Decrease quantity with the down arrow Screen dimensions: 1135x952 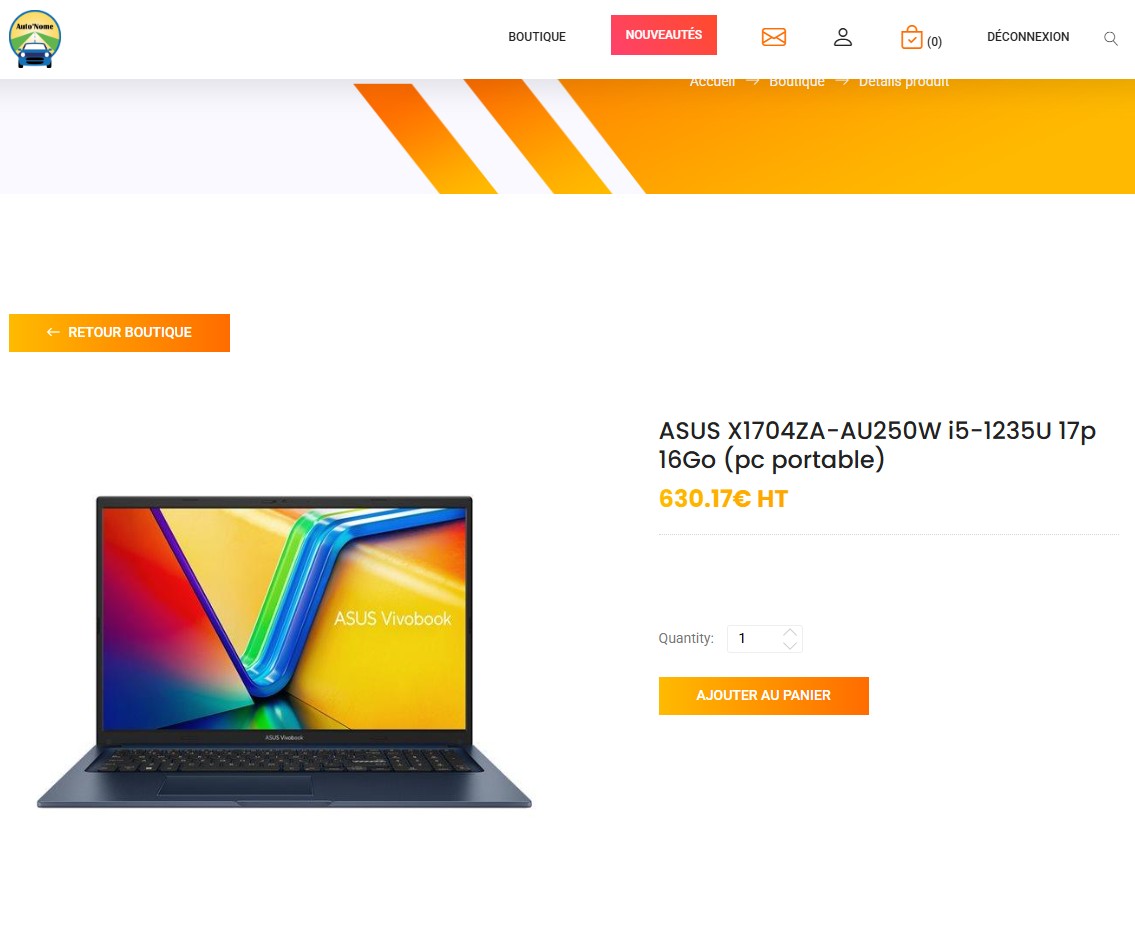(x=790, y=644)
